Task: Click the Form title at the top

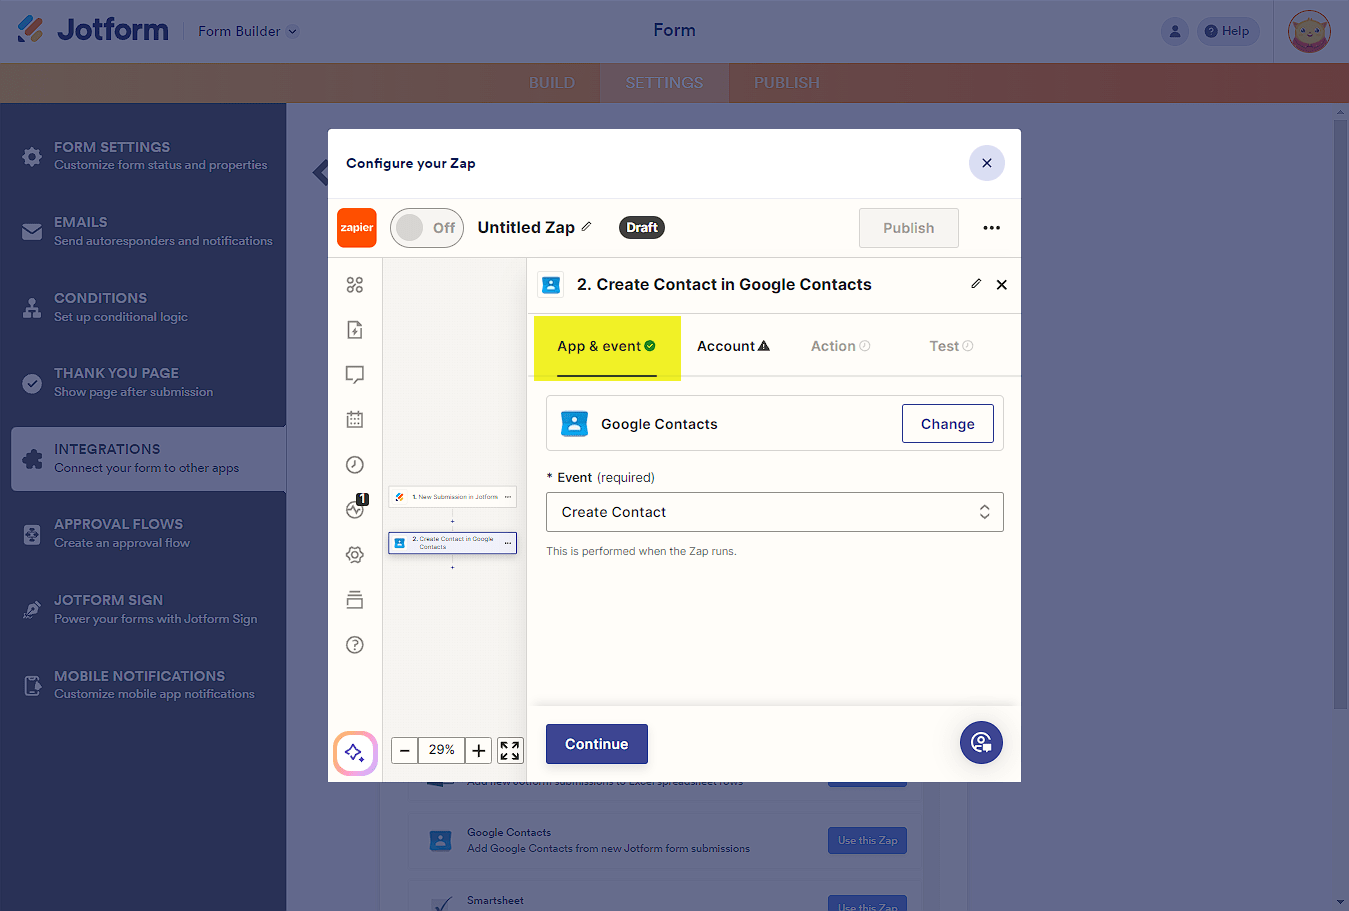Action: pyautogui.click(x=675, y=30)
